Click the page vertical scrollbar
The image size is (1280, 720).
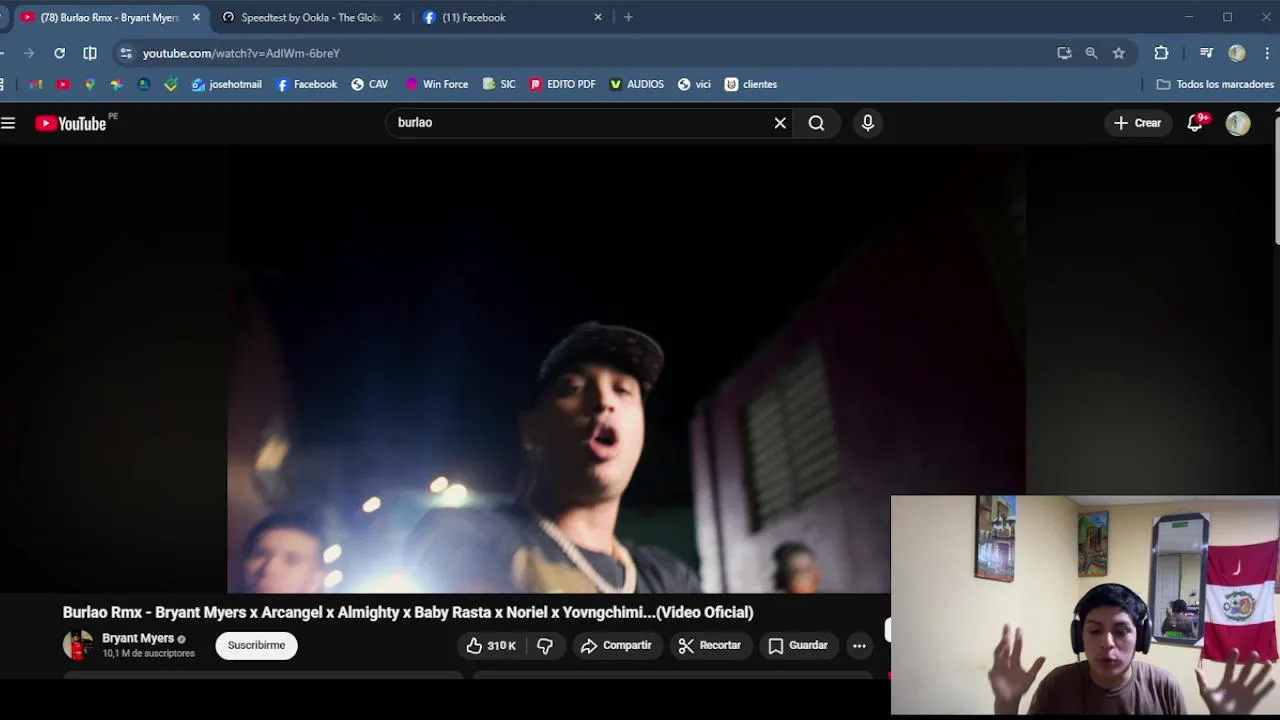coord(1277,180)
